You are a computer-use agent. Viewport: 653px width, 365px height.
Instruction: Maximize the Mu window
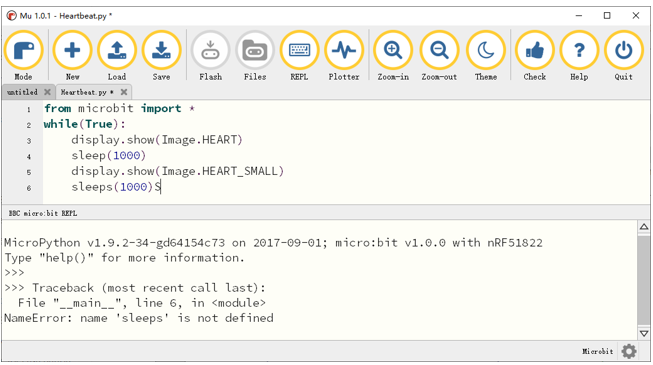(x=607, y=16)
